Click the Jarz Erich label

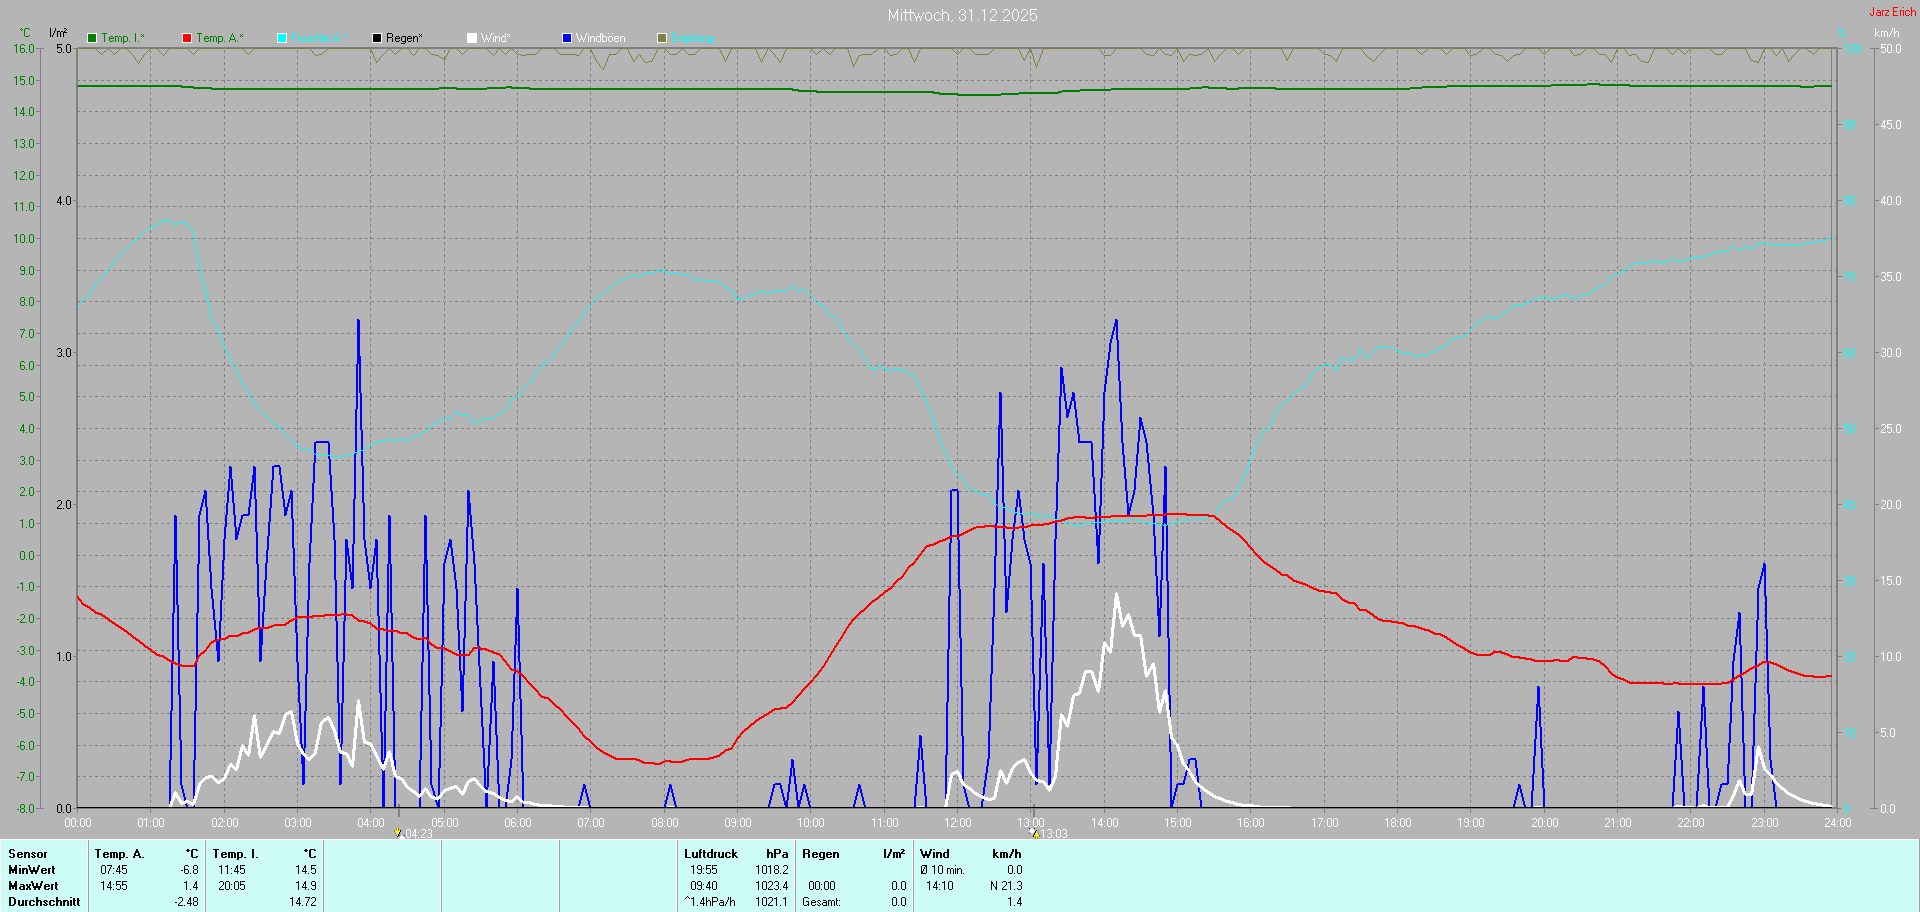1893,12
